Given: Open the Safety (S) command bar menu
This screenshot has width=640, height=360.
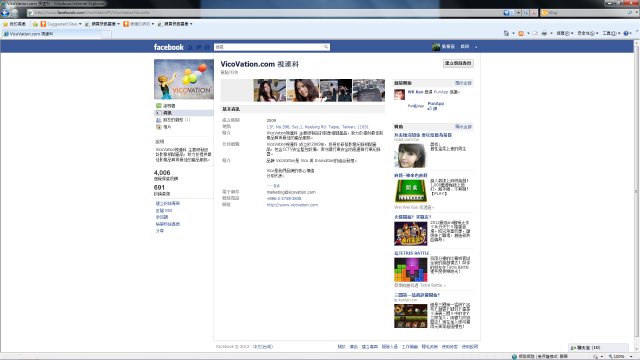Looking at the screenshot, I should click(588, 33).
